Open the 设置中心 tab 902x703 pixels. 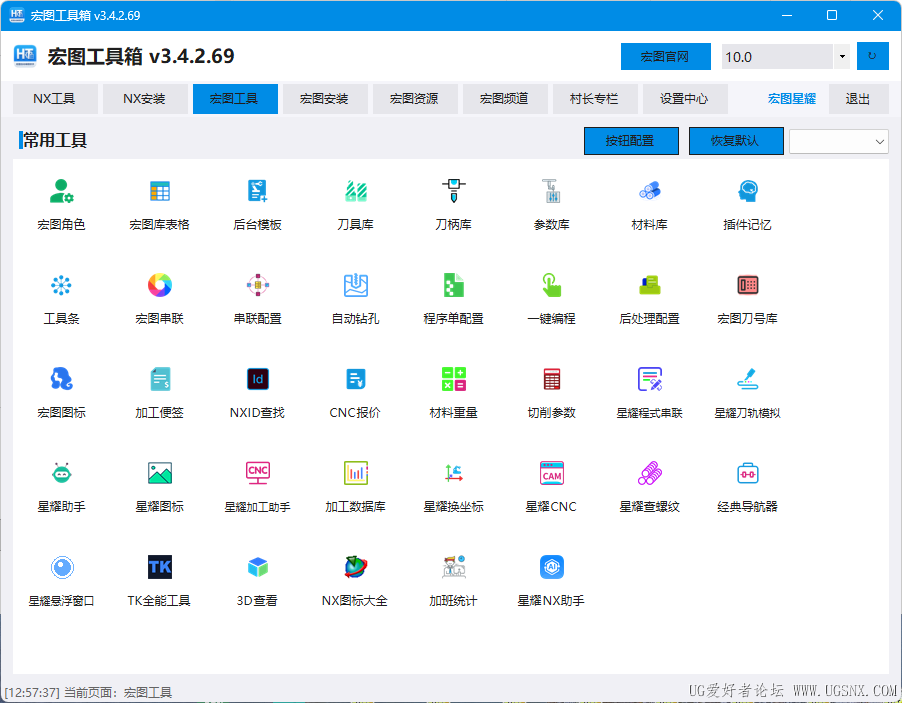(685, 99)
